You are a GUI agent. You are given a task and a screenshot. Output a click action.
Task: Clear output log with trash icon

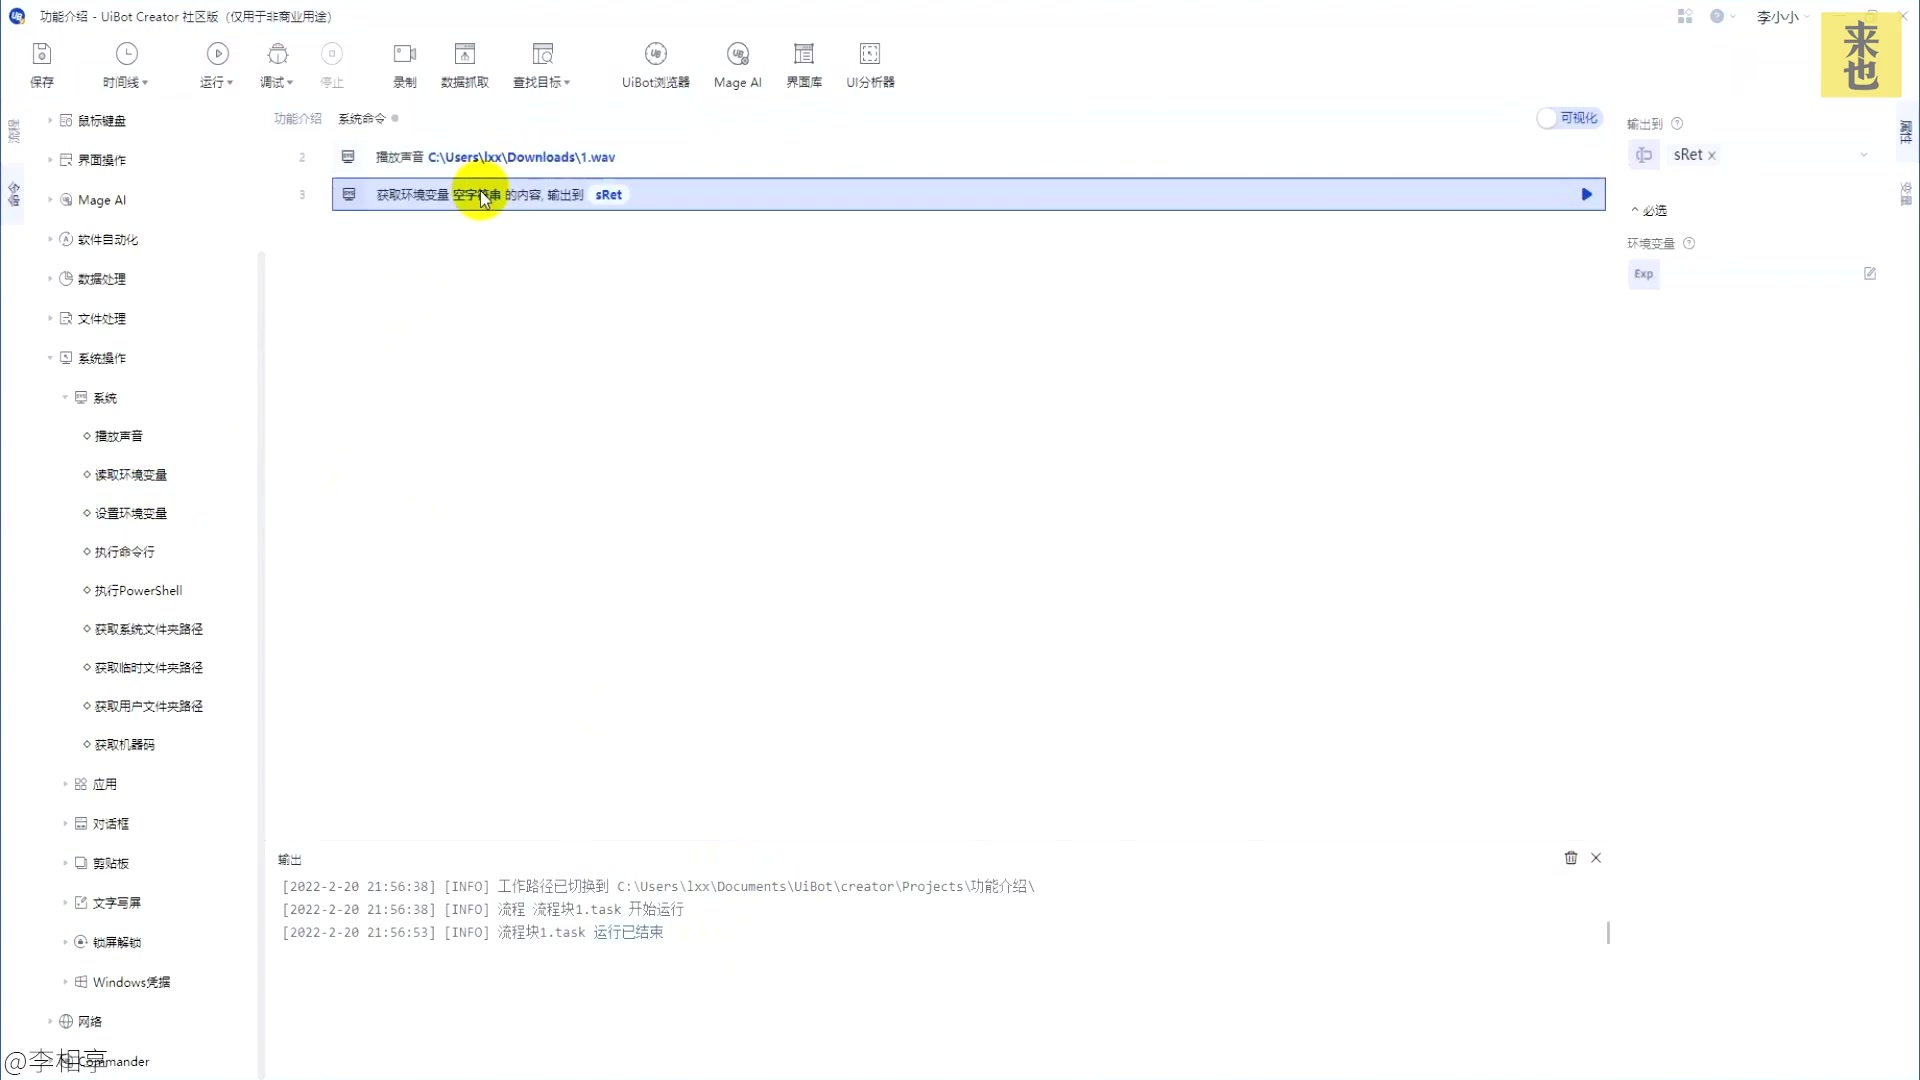click(x=1571, y=858)
